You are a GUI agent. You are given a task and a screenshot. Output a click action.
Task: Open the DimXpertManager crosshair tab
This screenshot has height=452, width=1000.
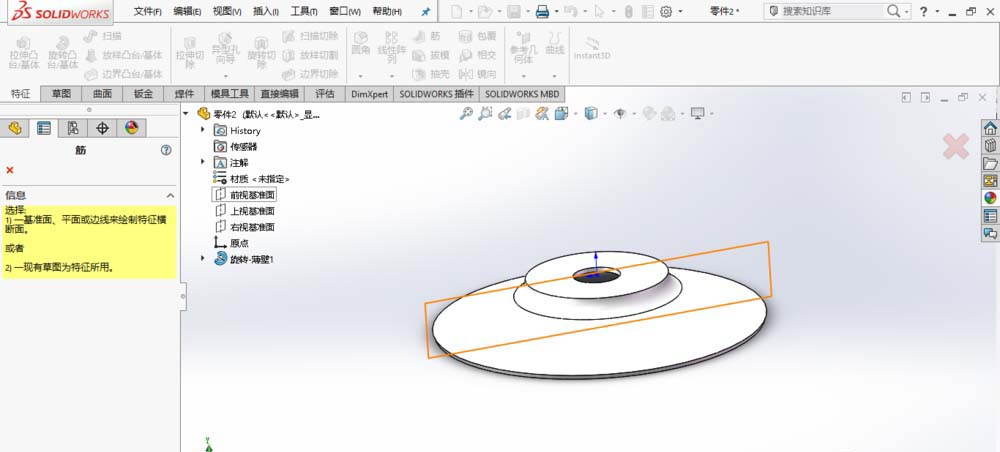[x=102, y=128]
